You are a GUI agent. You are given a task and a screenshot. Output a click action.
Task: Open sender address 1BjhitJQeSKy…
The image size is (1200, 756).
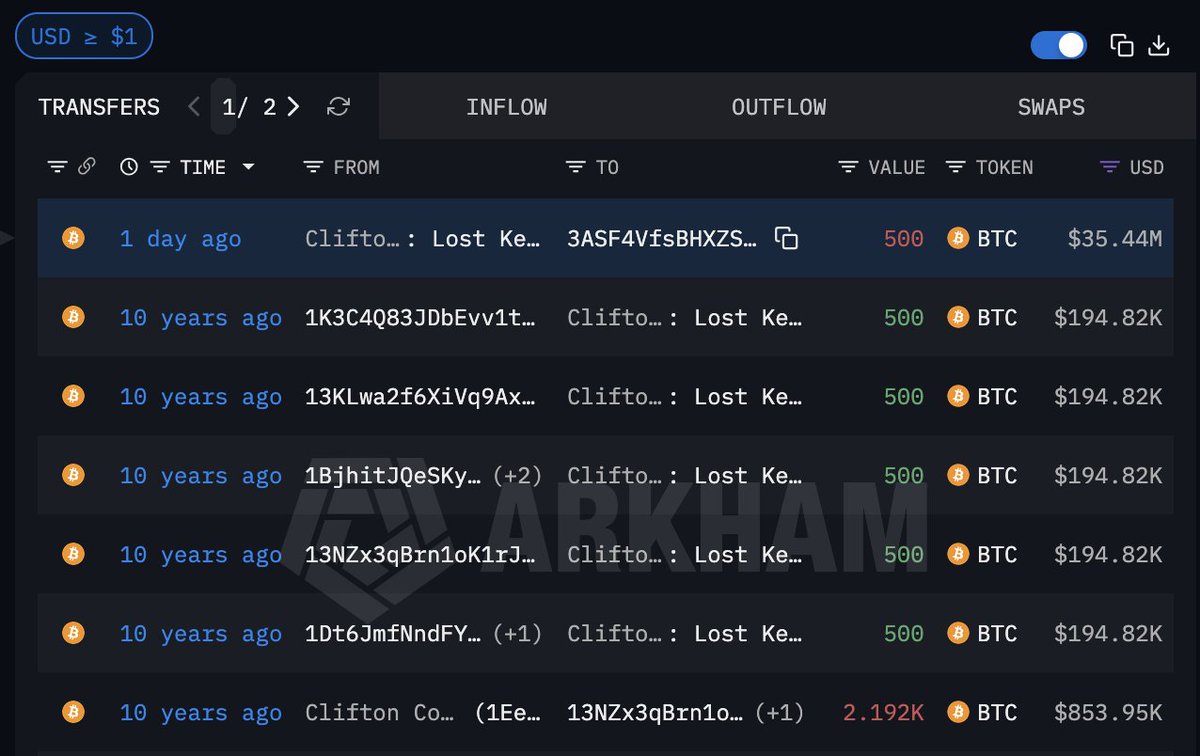(x=393, y=476)
